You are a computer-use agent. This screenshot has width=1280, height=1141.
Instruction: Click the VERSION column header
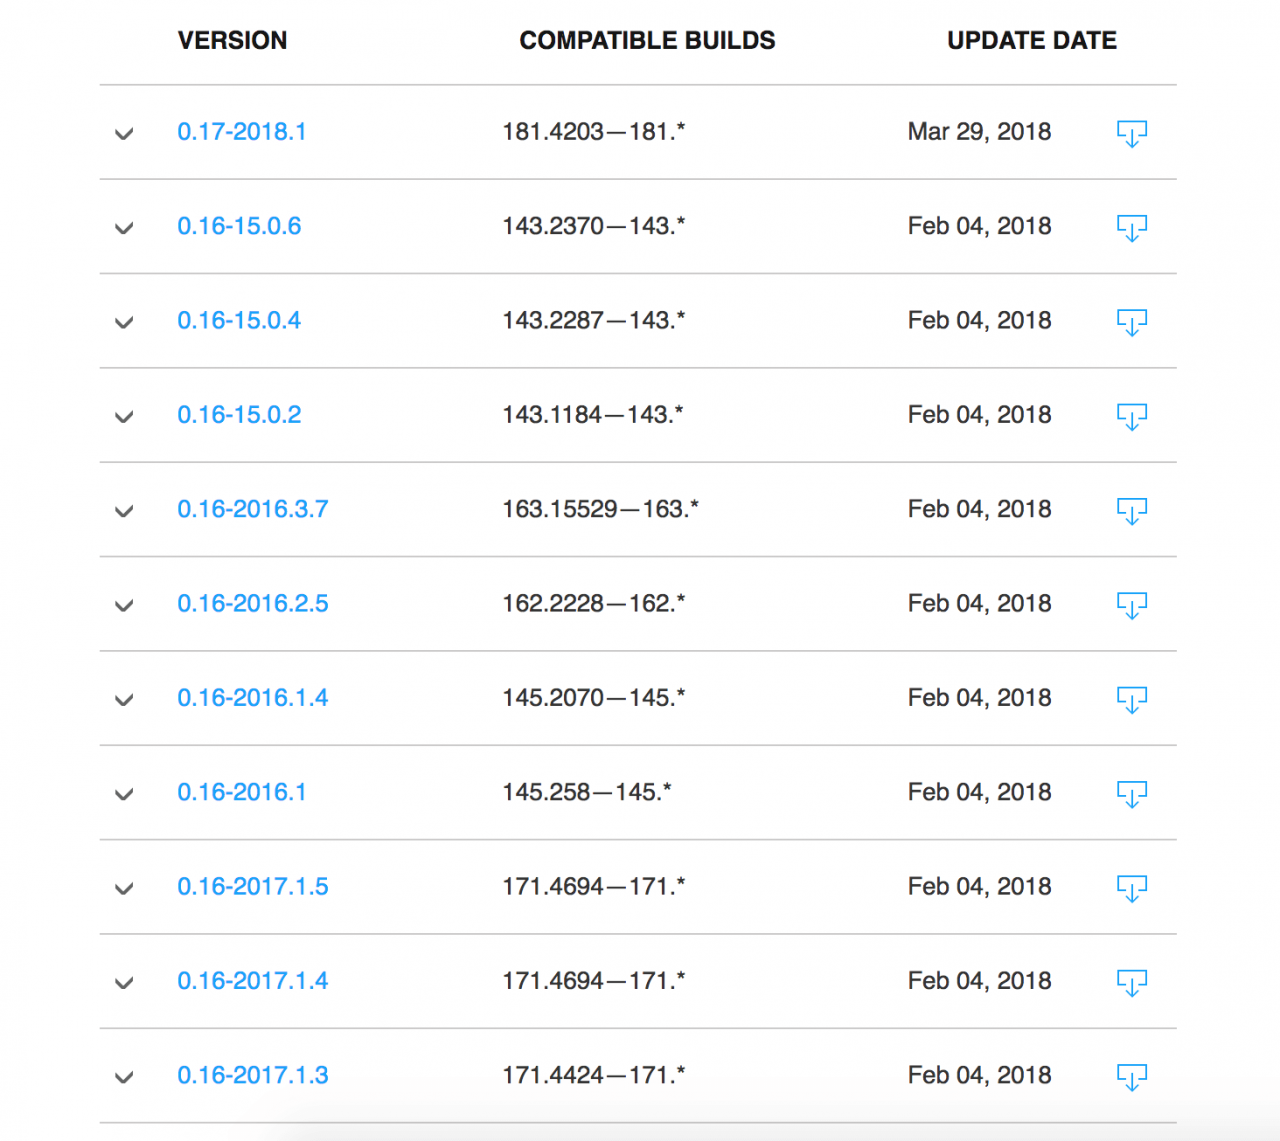coord(232,40)
